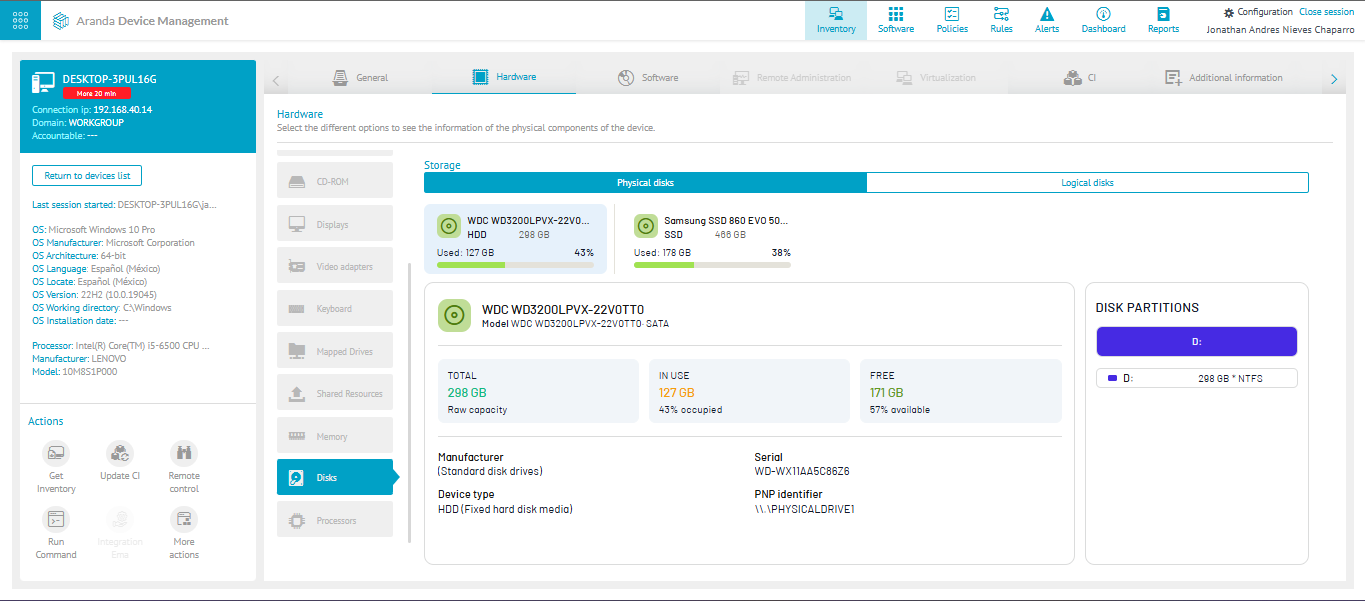Click the FREE 171 GB card
The width and height of the screenshot is (1365, 601).
(x=961, y=391)
